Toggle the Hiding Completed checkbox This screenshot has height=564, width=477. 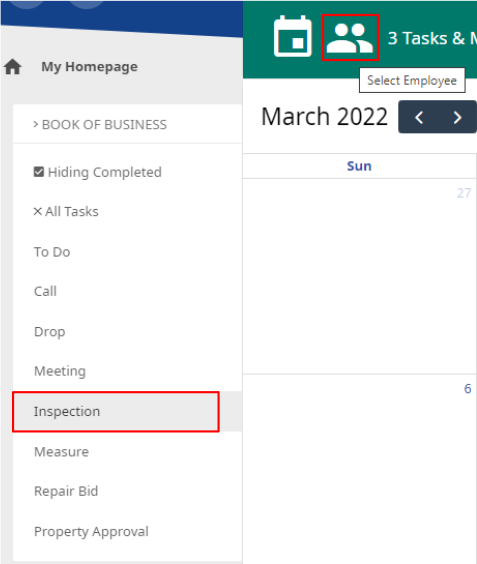39,172
